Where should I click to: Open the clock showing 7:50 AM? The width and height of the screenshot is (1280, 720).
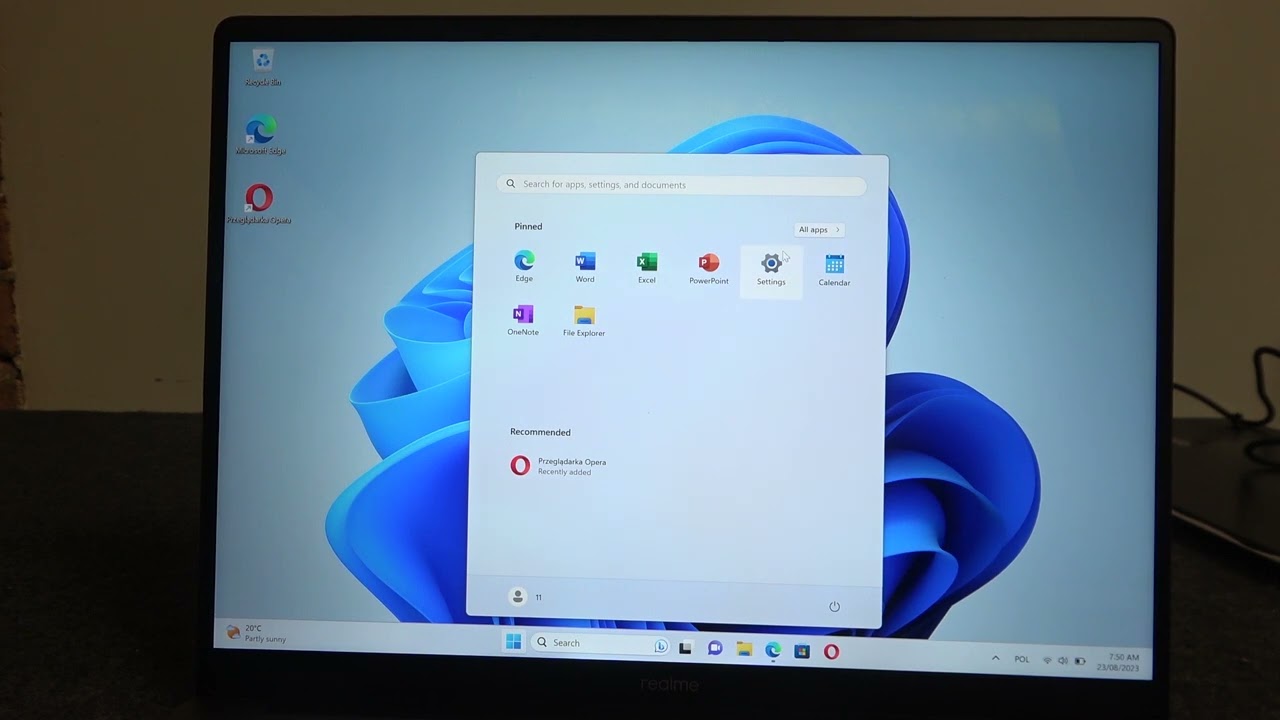pyautogui.click(x=1118, y=662)
